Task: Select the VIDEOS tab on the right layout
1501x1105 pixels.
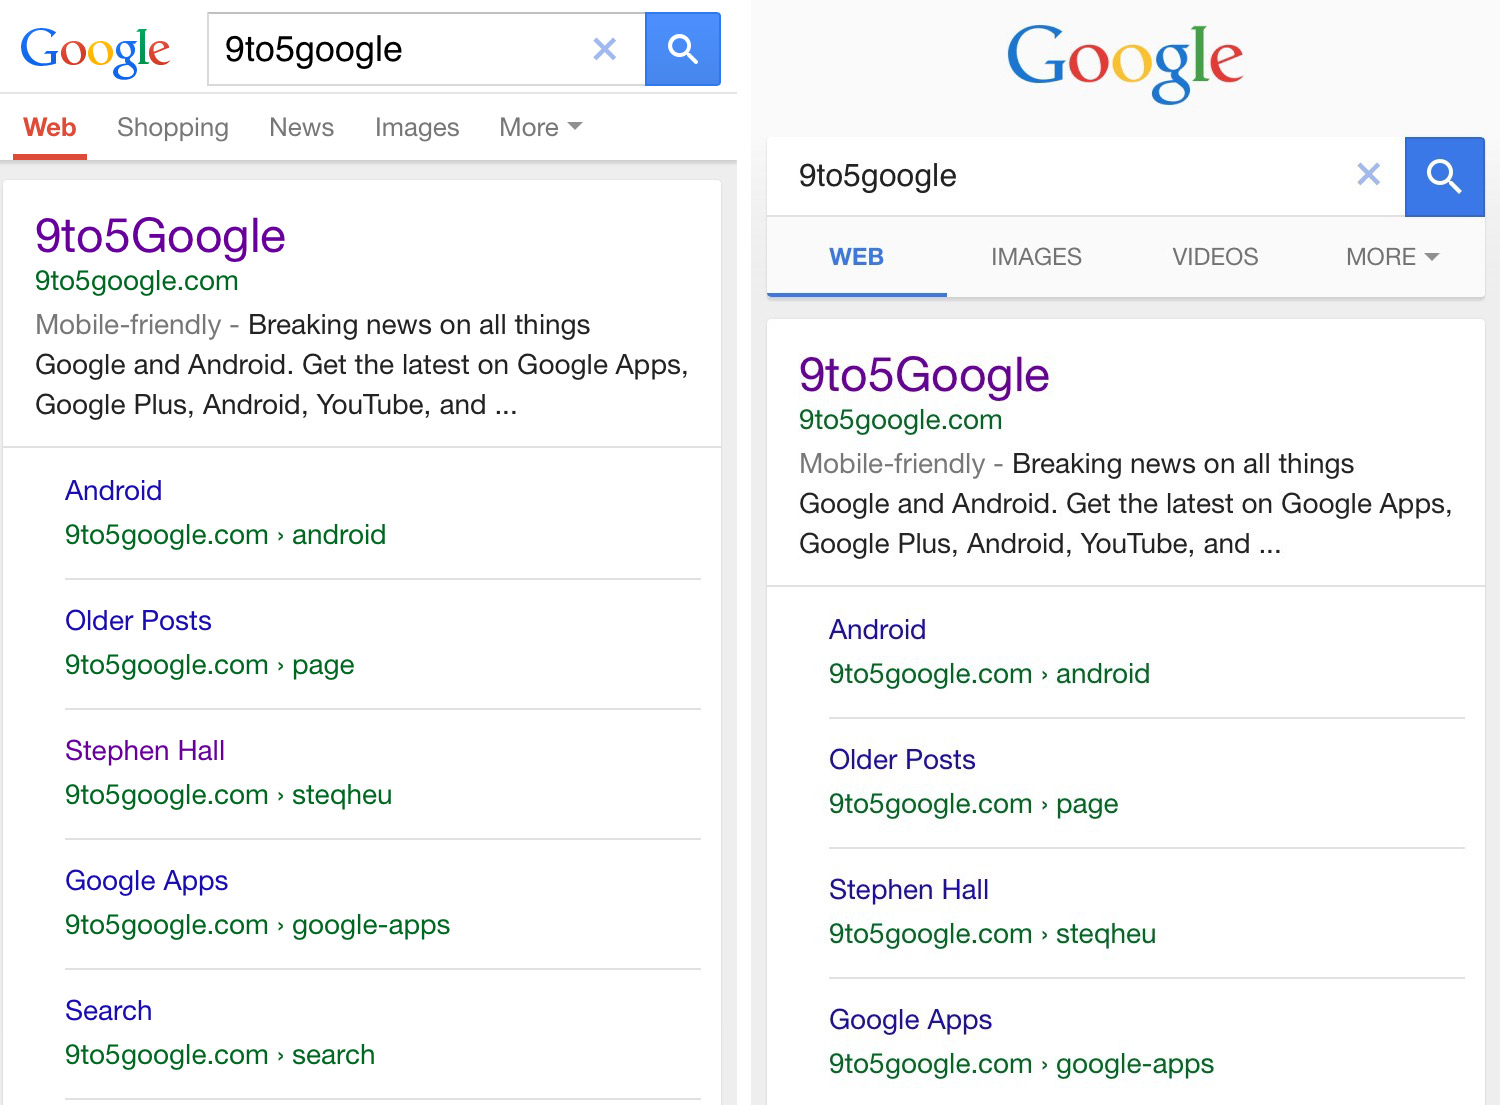Action: click(x=1214, y=257)
